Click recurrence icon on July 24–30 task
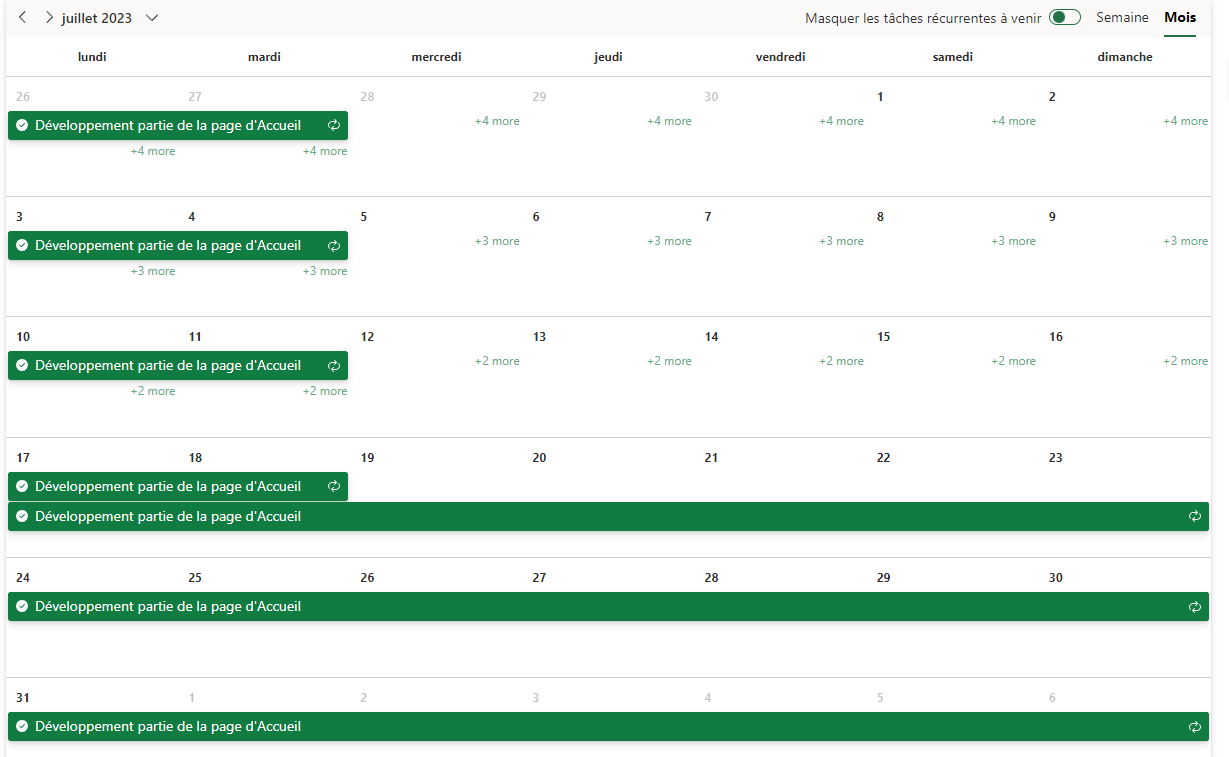 tap(1194, 607)
